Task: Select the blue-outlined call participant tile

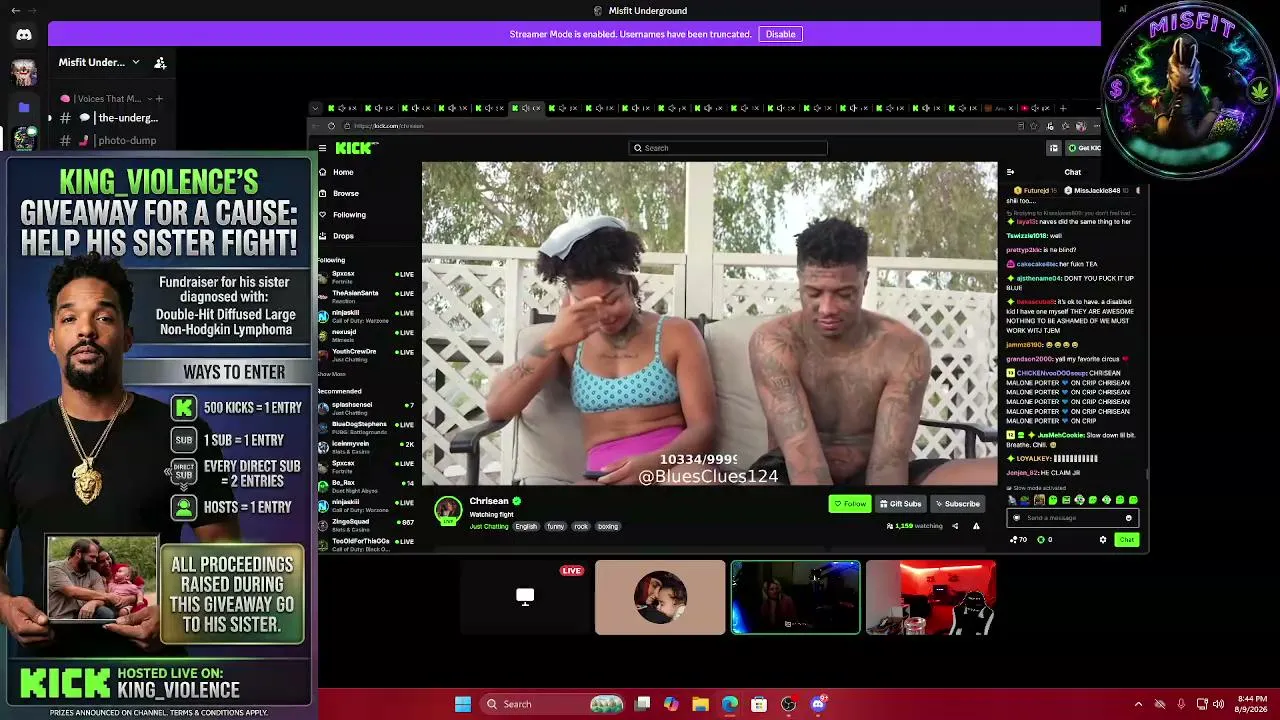Action: point(795,597)
